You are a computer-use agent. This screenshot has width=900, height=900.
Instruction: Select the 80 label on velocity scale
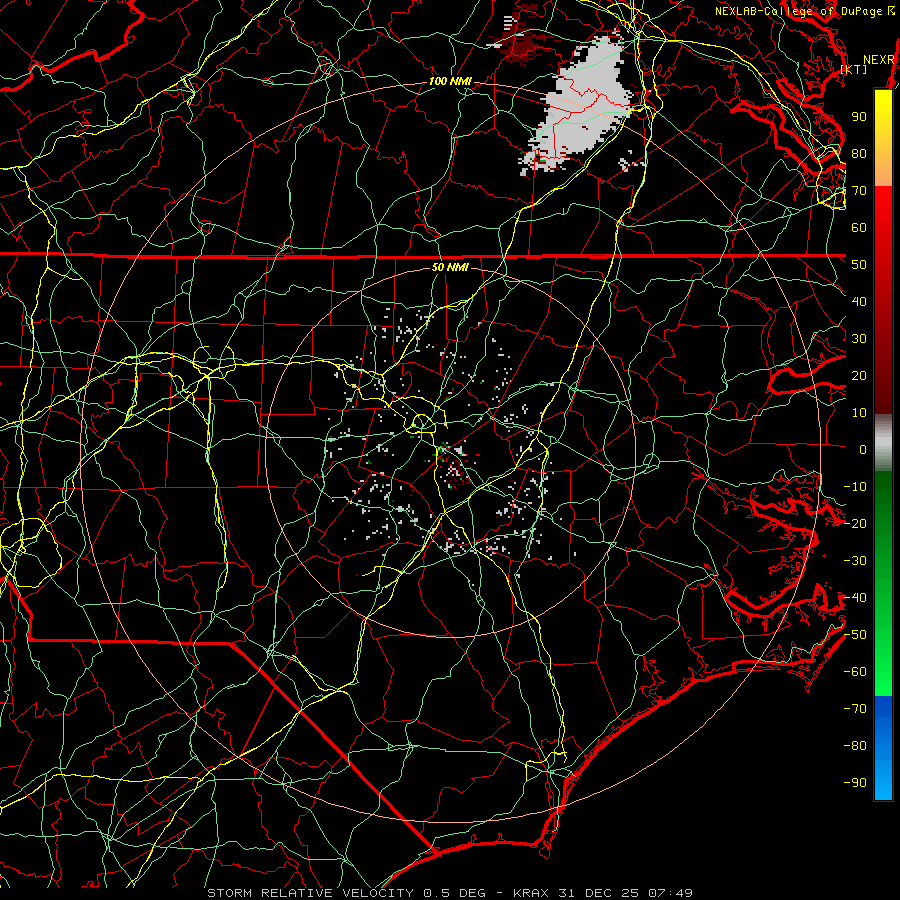859,153
